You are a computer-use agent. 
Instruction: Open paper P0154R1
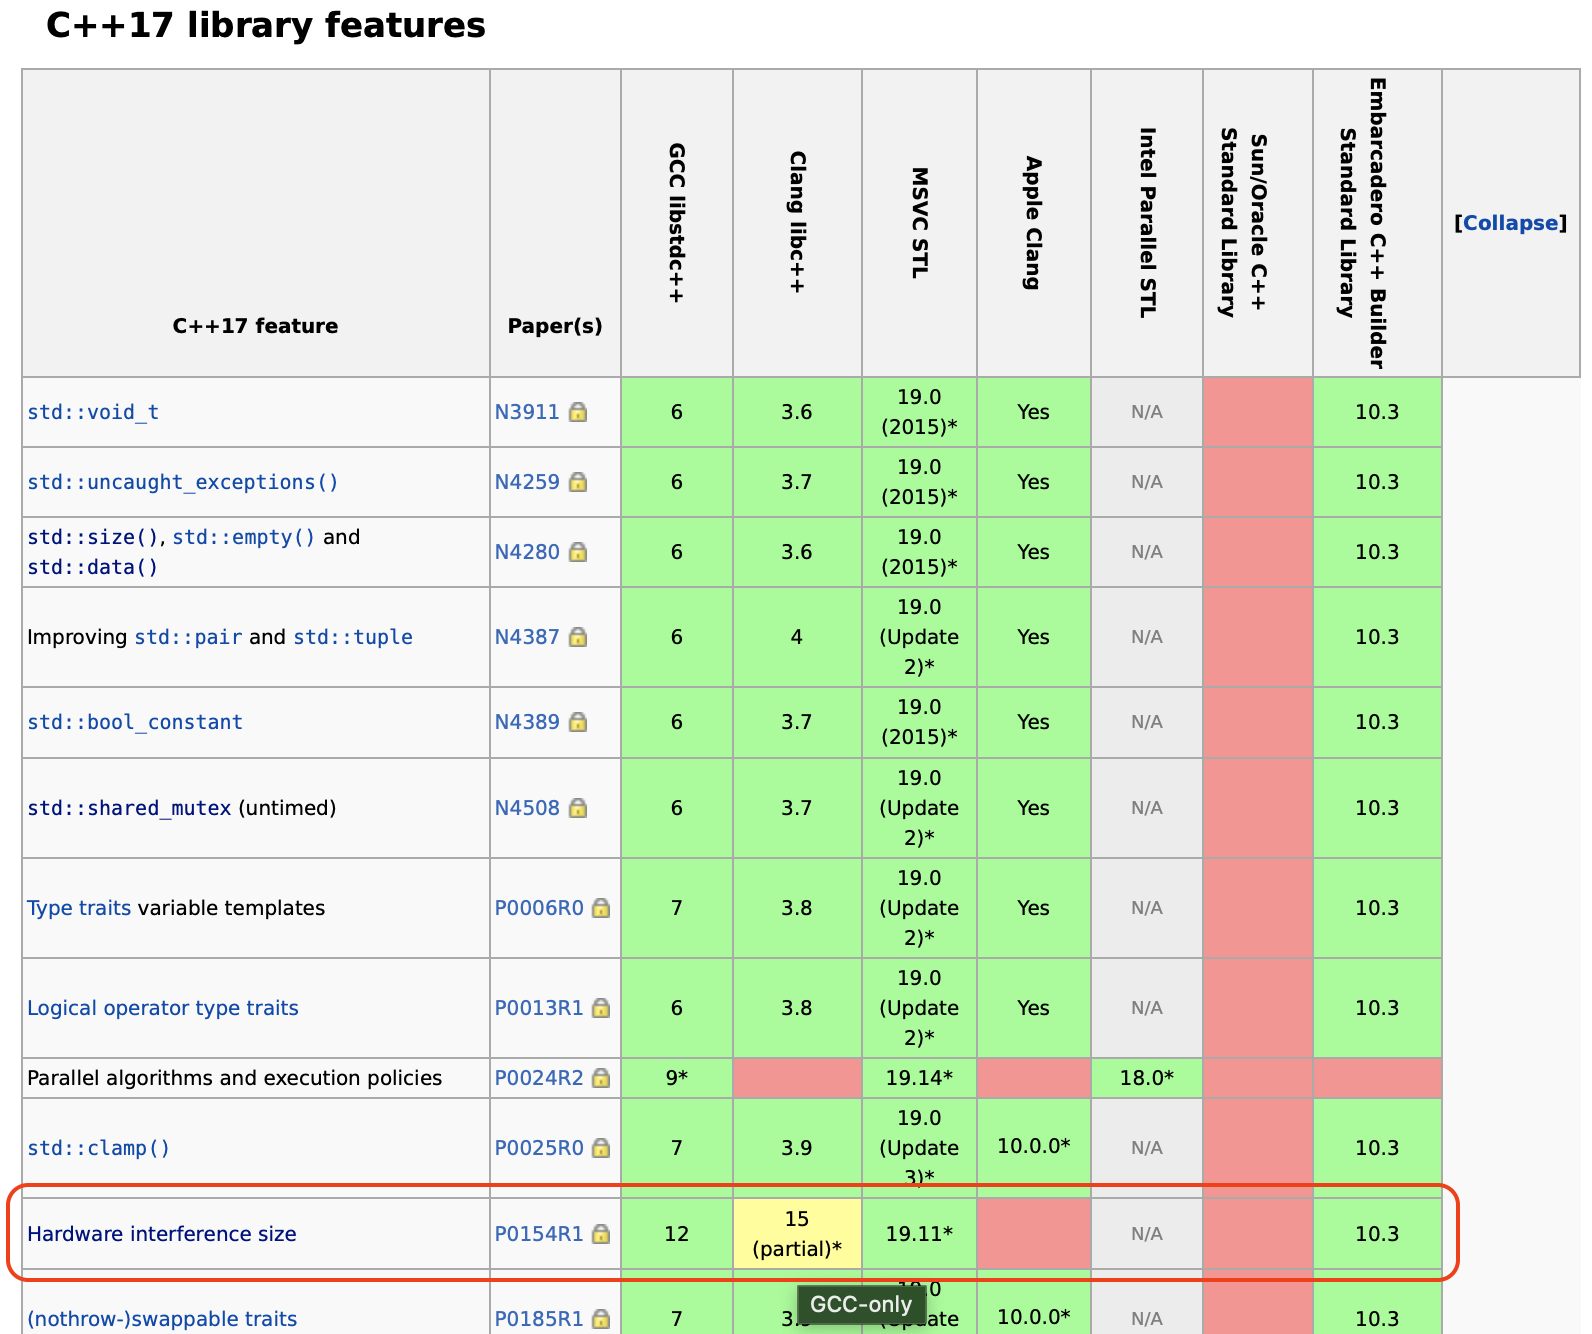[x=539, y=1234]
